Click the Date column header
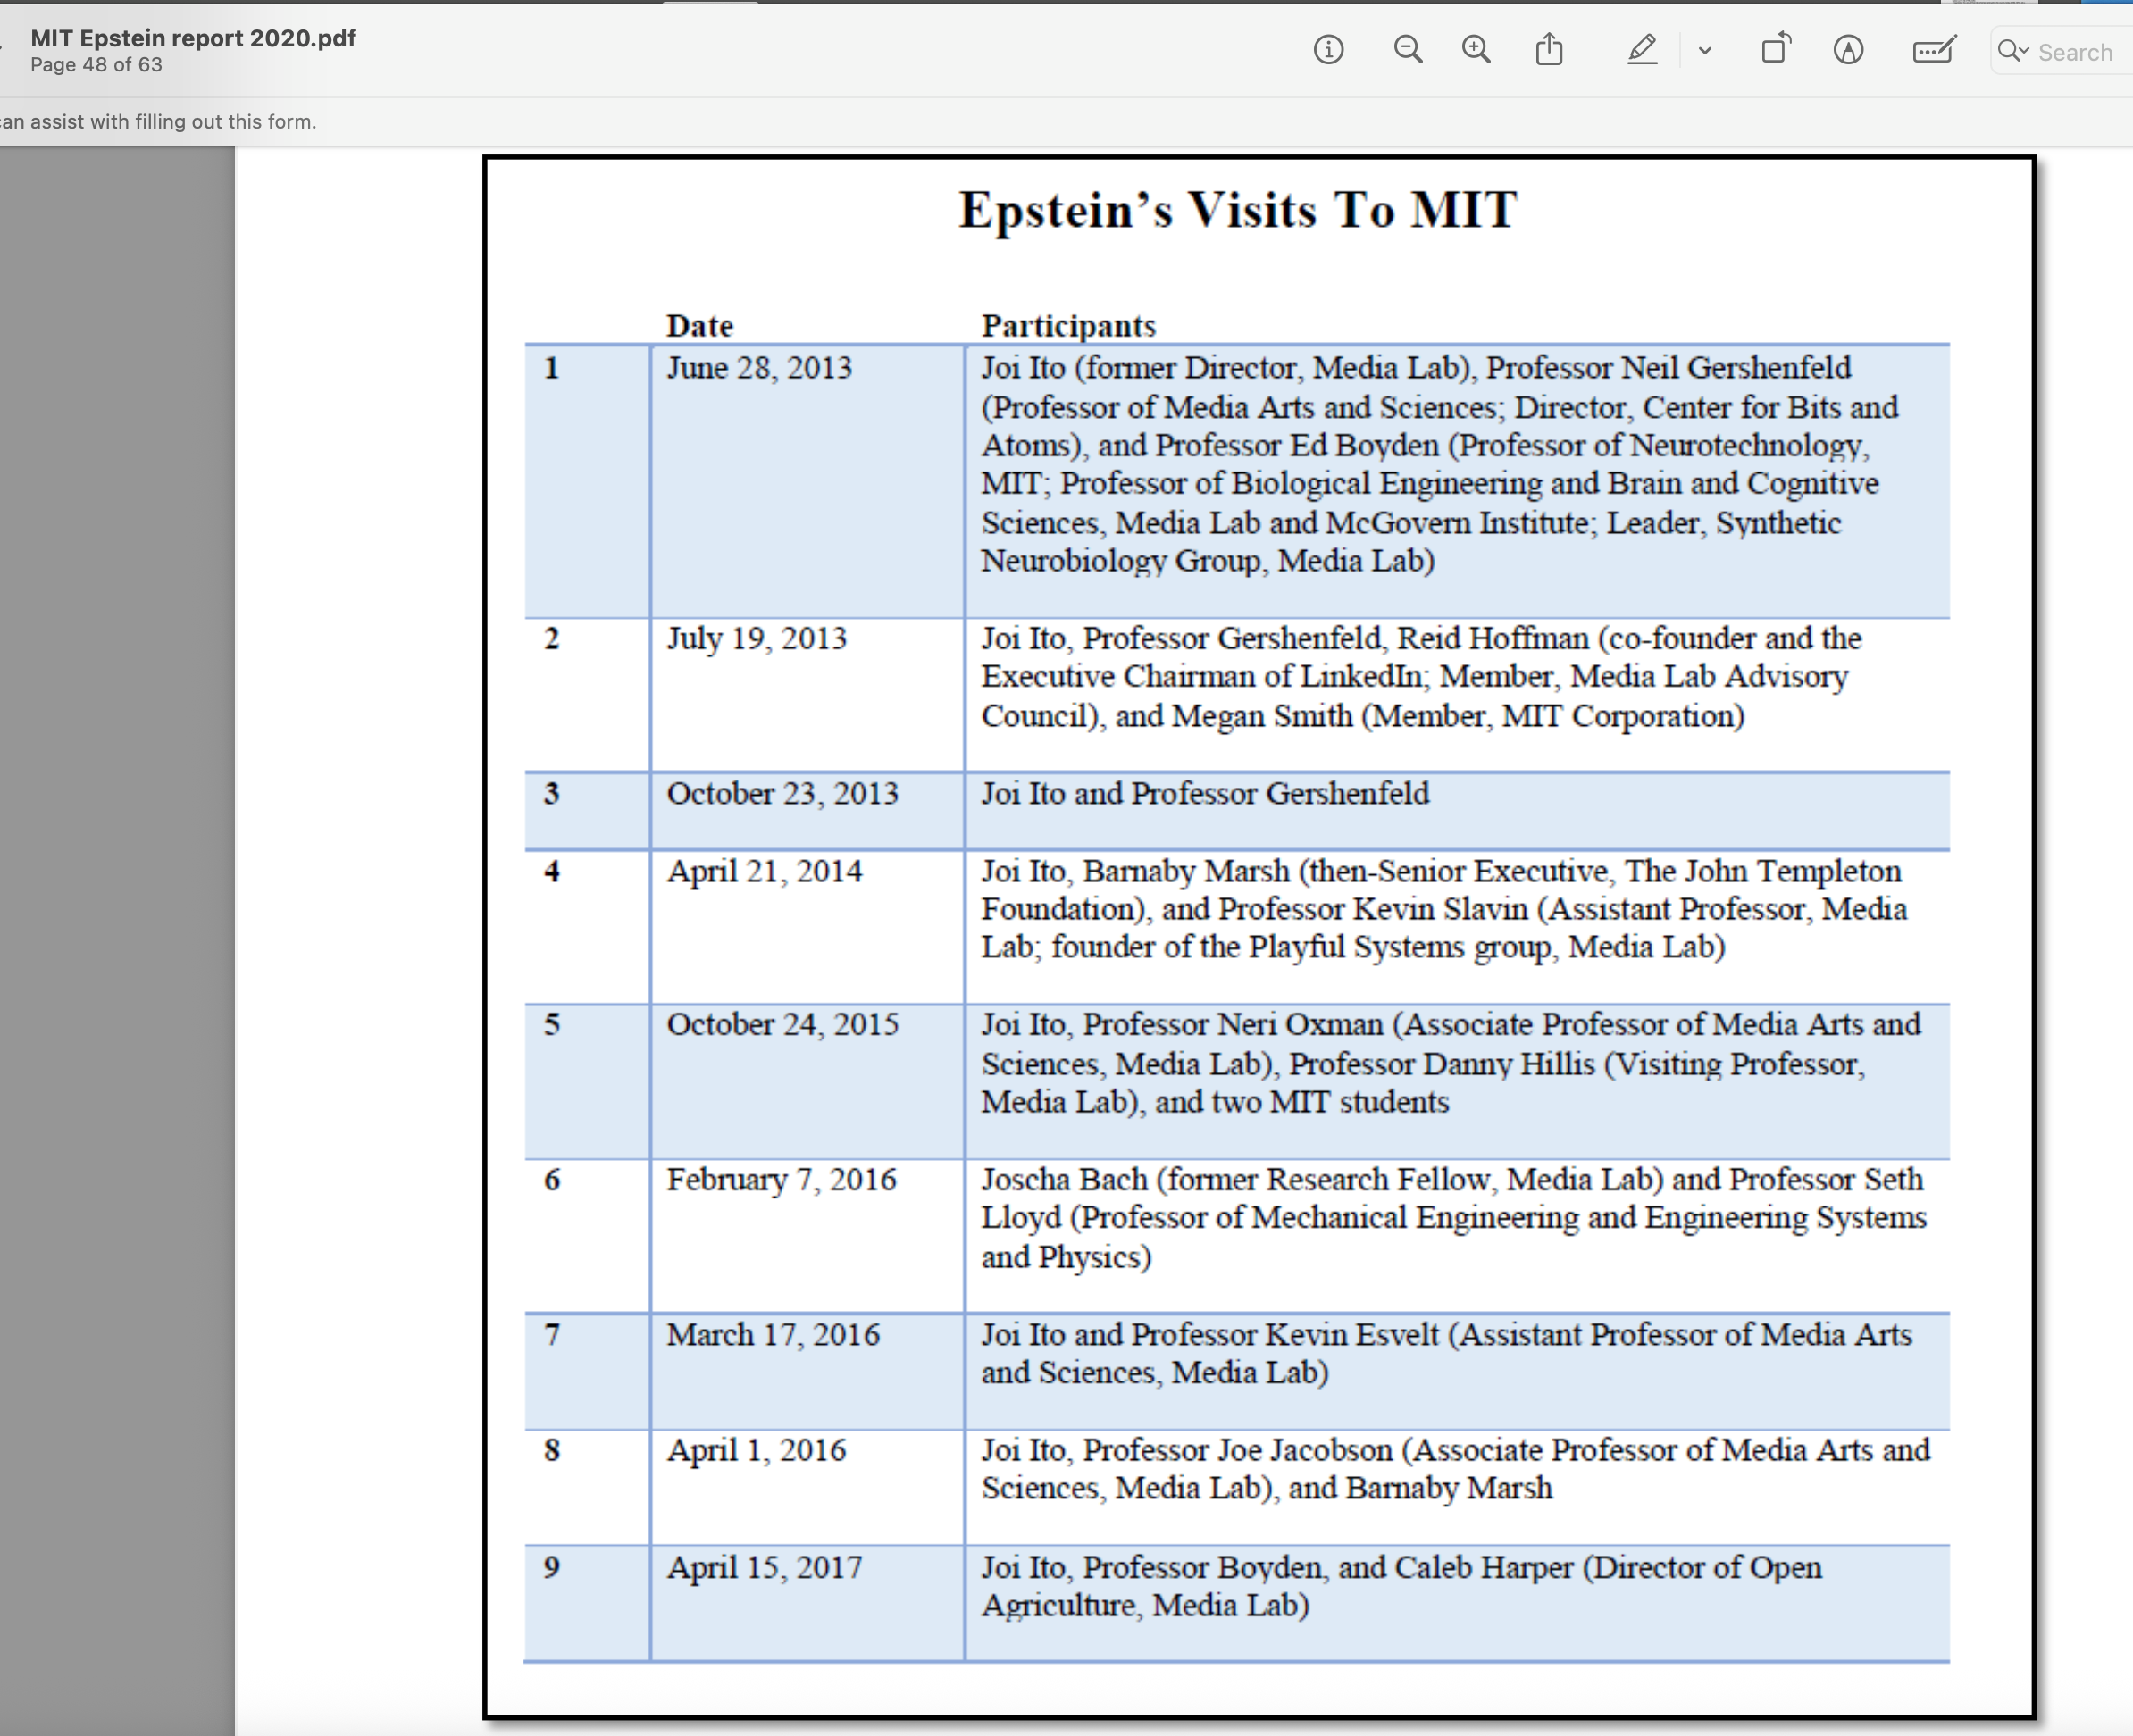2133x1736 pixels. [x=700, y=326]
